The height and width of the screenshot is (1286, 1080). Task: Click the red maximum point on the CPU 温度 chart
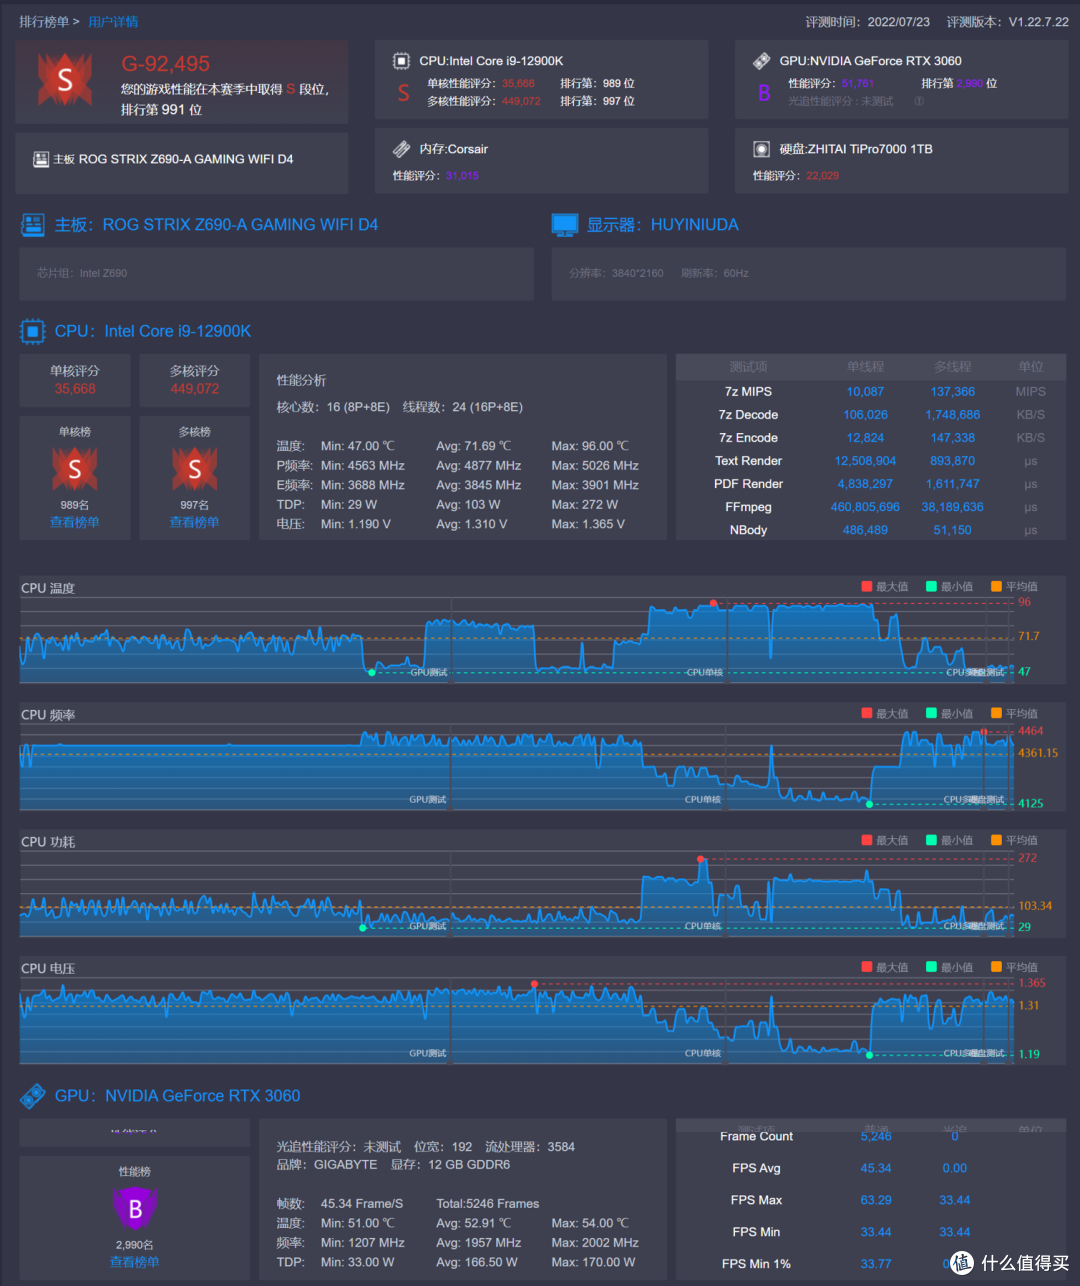click(713, 603)
